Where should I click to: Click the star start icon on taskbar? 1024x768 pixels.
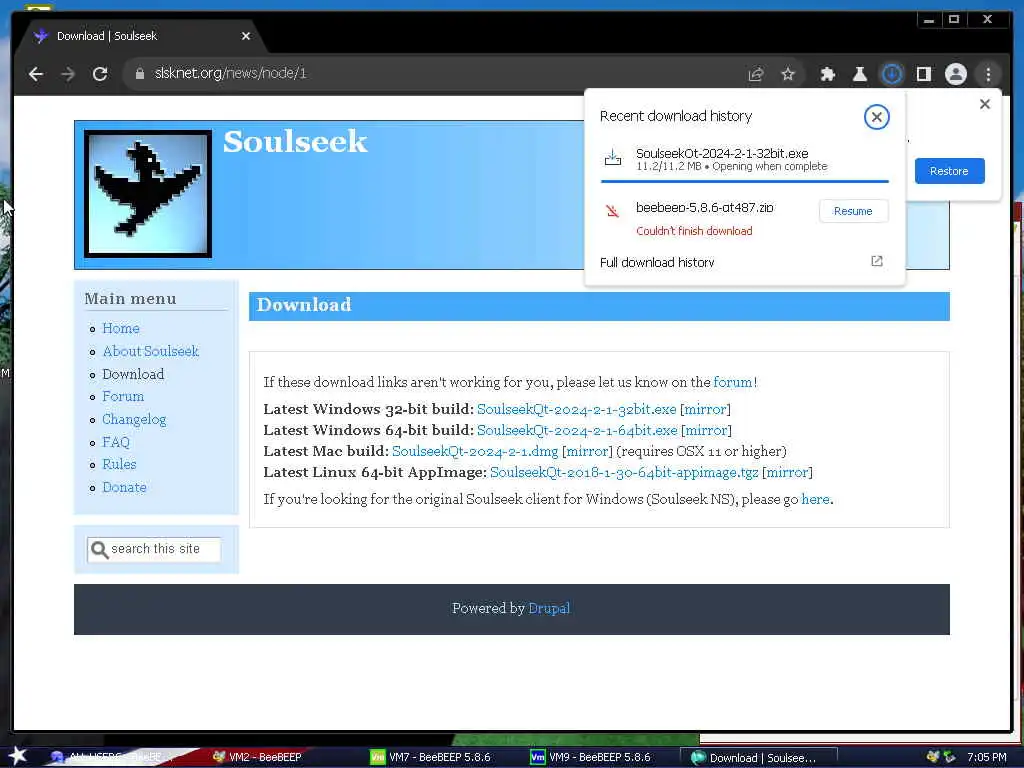pos(18,756)
